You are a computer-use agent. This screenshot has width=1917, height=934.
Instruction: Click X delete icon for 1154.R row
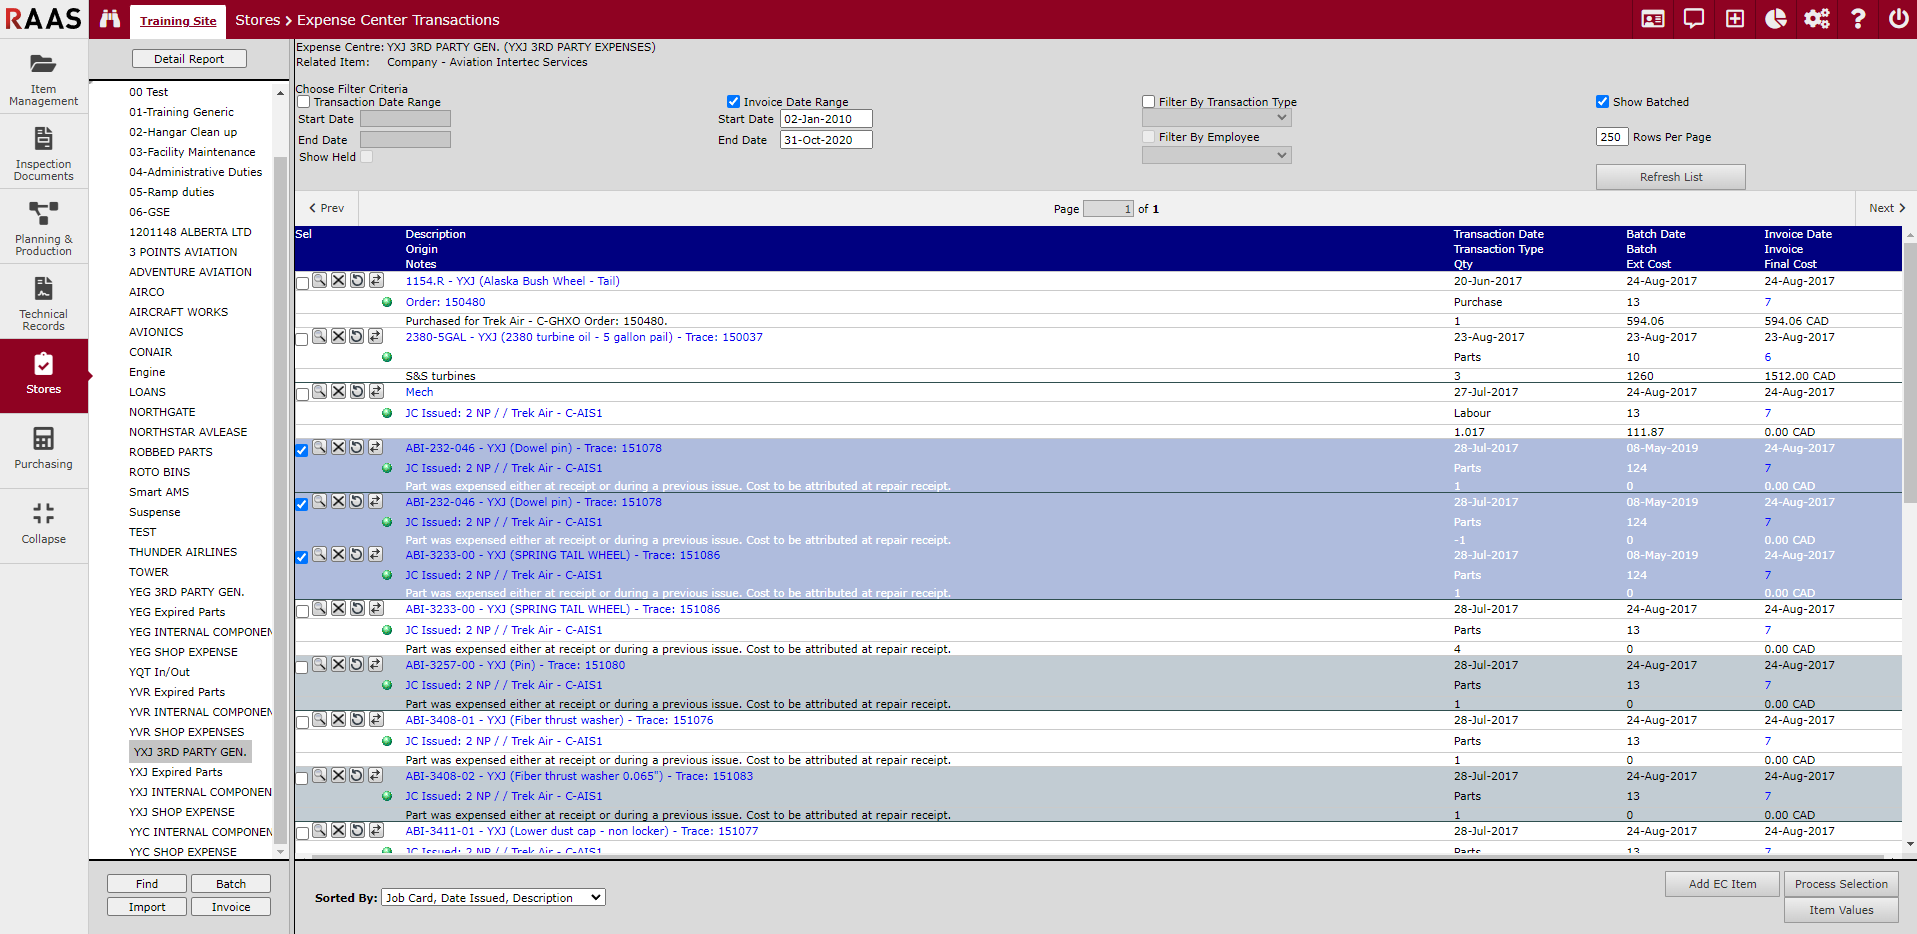click(x=339, y=281)
